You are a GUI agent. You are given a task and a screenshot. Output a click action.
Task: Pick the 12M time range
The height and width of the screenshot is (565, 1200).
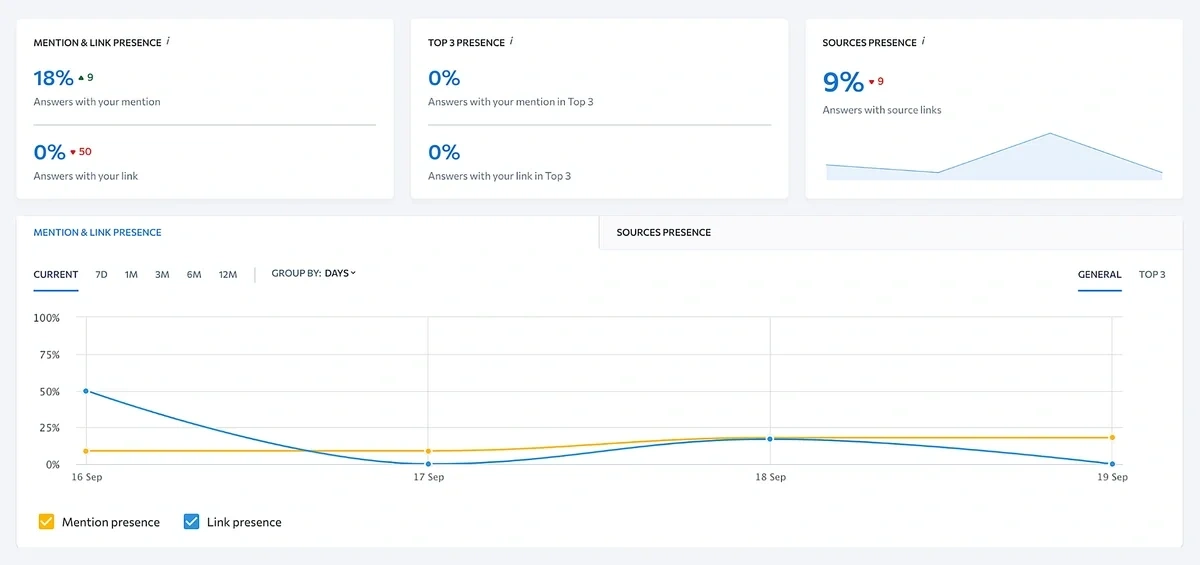[x=227, y=274]
